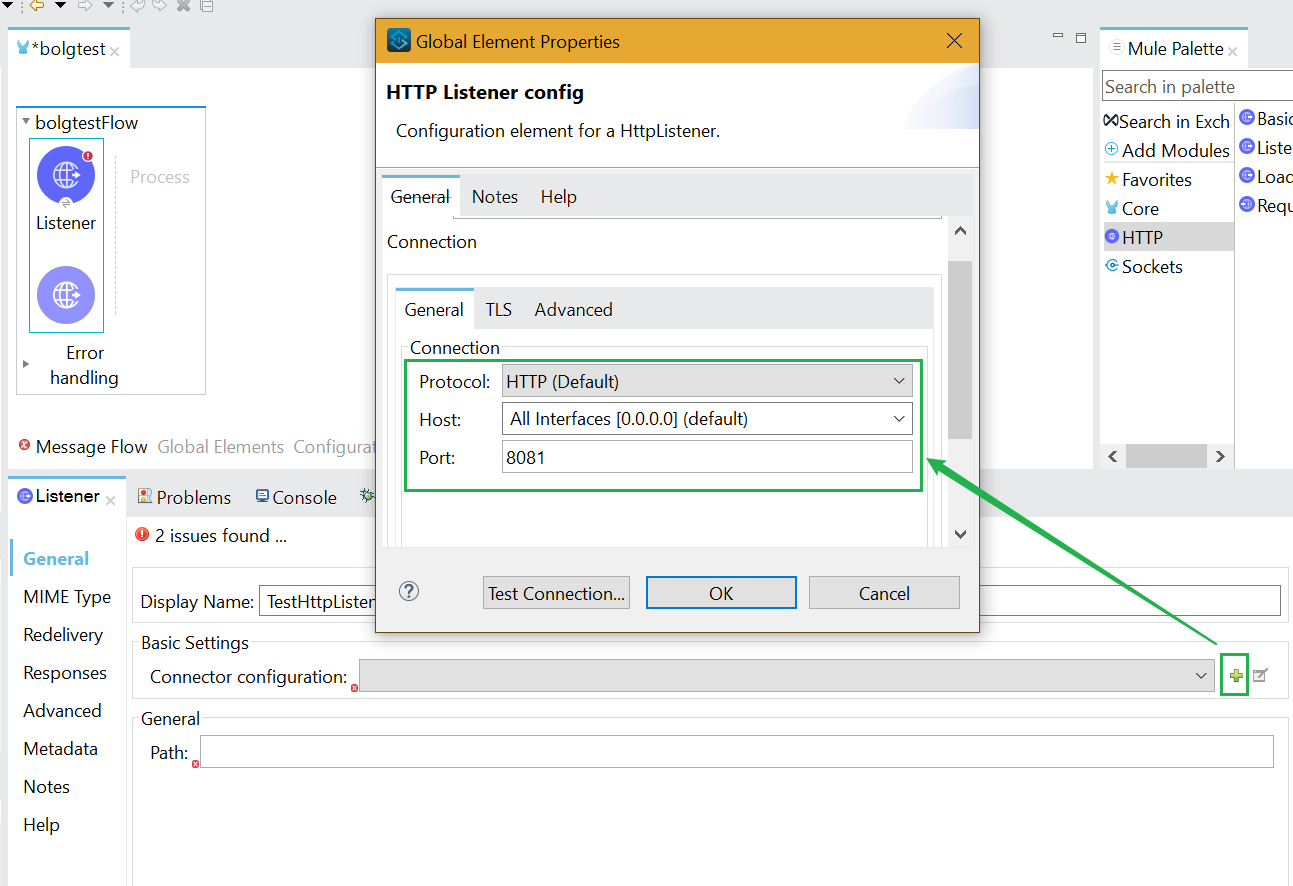
Task: Click the Listener HTTP component icon in the flow
Action: (x=66, y=175)
